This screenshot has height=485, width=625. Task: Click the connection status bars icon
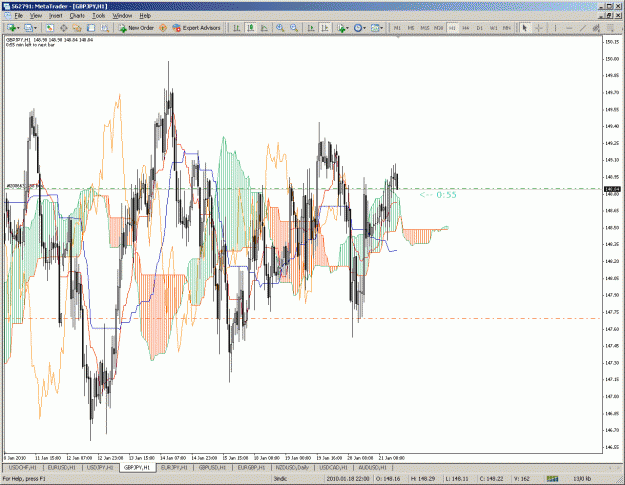click(x=552, y=479)
